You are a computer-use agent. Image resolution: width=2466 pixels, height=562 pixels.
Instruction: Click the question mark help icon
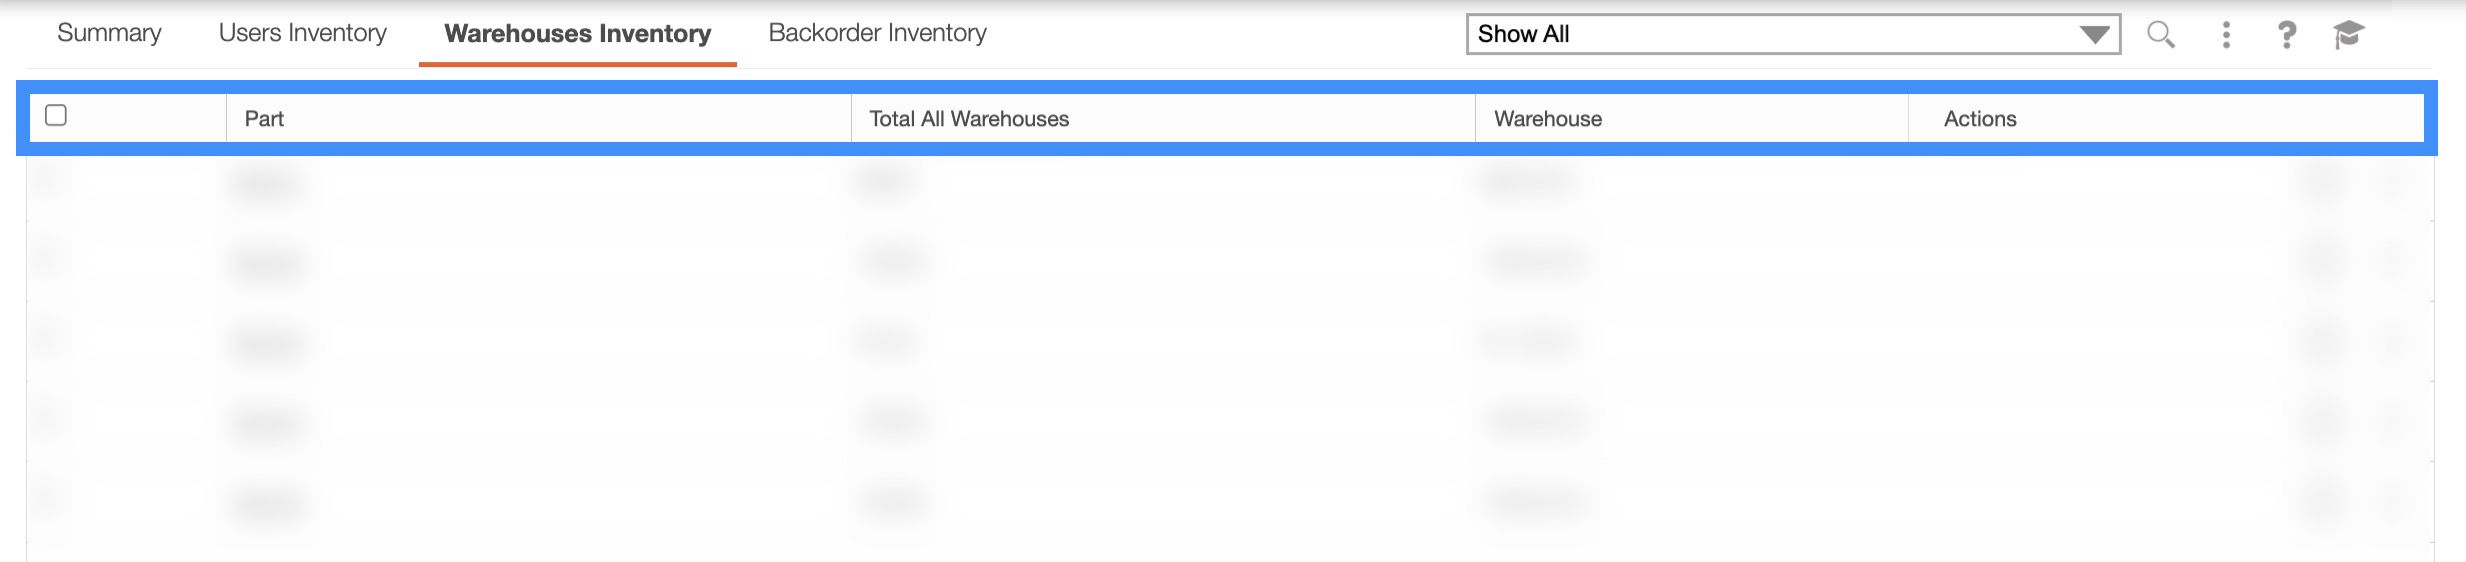pos(2286,35)
